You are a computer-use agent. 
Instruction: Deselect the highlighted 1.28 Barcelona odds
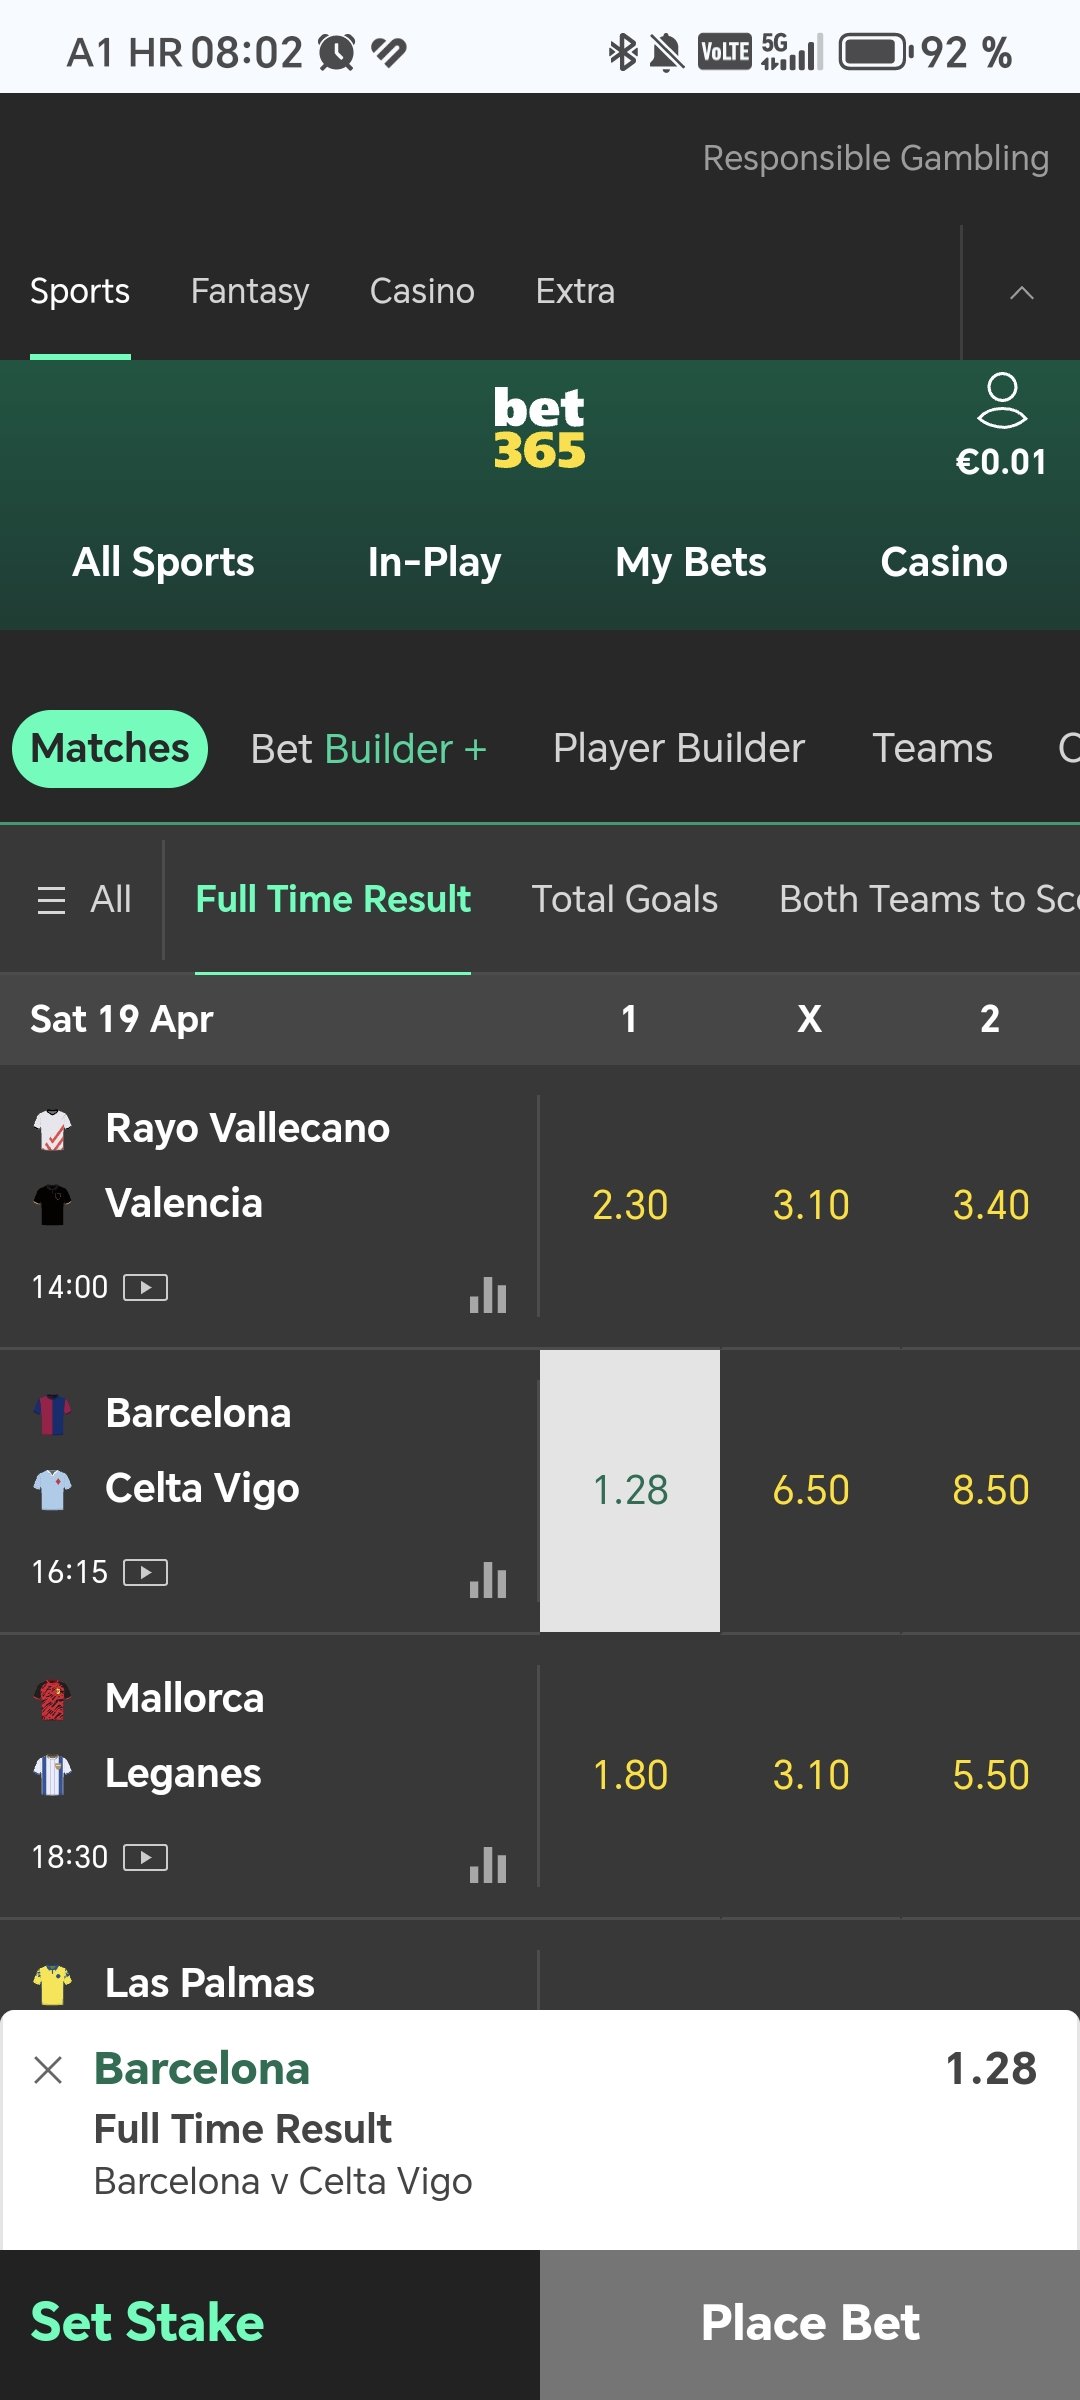pos(630,1490)
